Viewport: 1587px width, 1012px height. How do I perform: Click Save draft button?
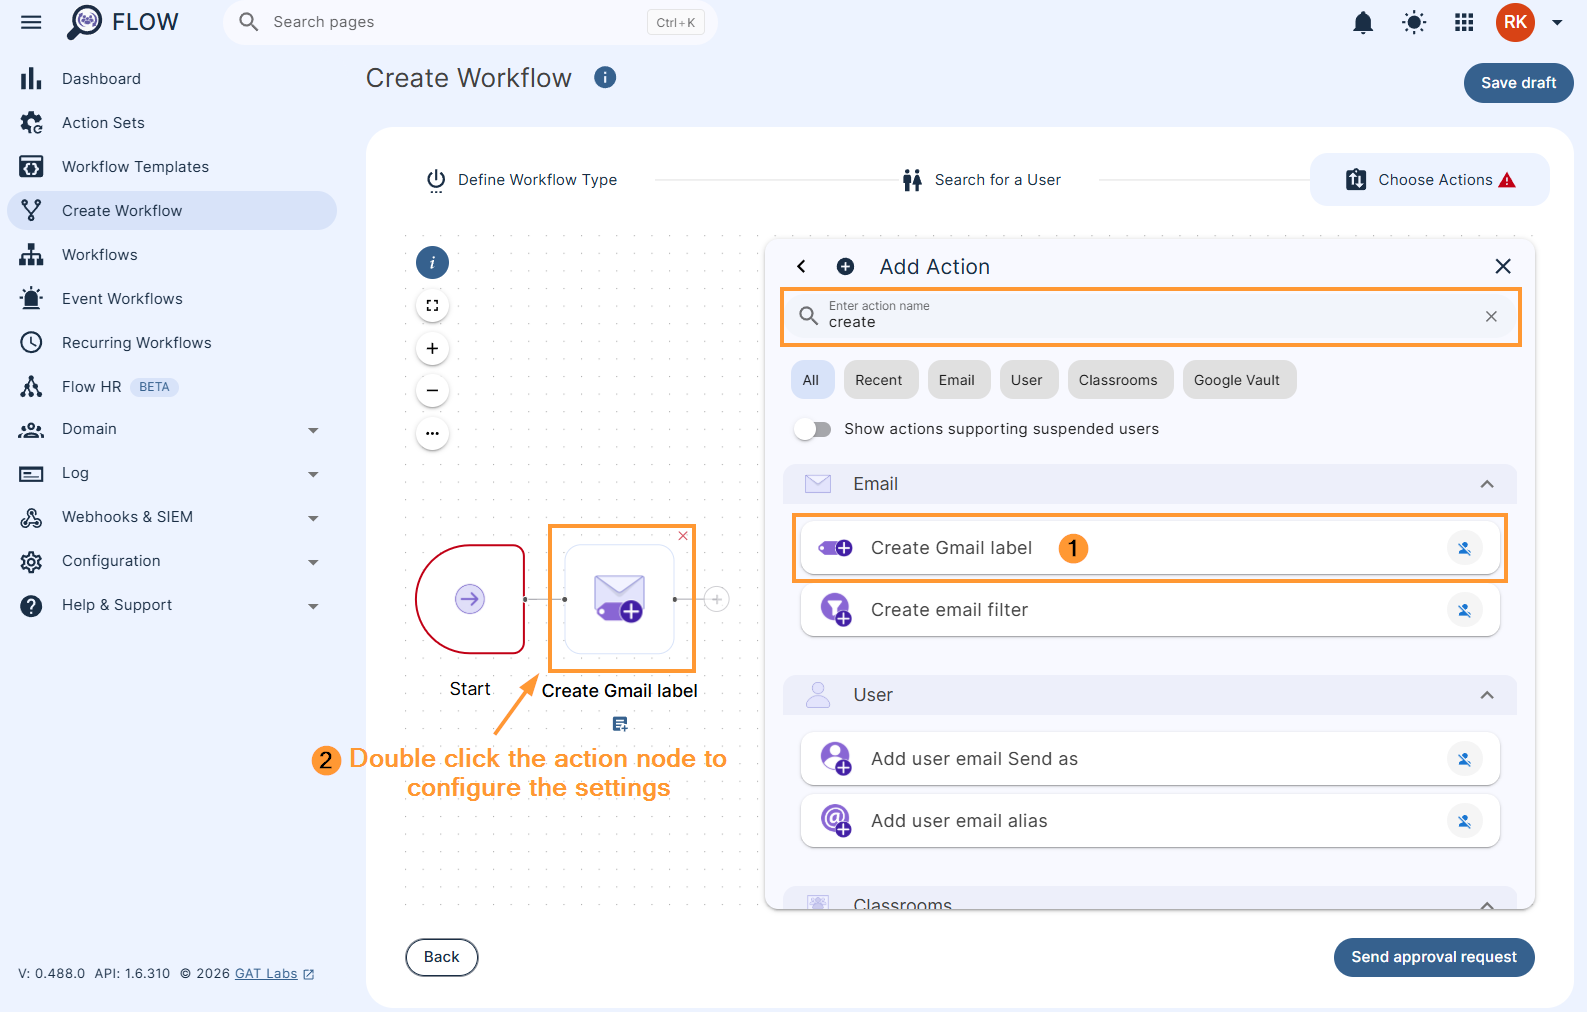point(1518,83)
